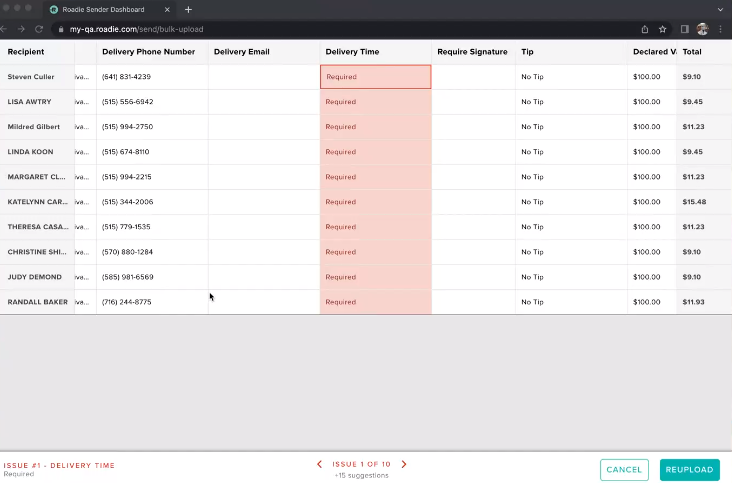Viewport: 733px width, 484px height.
Task: Select the $11.93 total value
Action: coord(693,302)
